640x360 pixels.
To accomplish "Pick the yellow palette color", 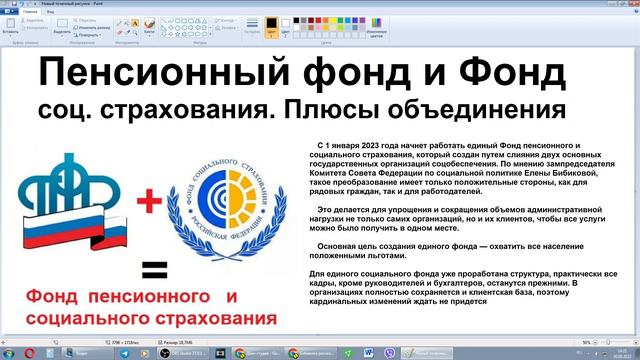I will pos(333,20).
